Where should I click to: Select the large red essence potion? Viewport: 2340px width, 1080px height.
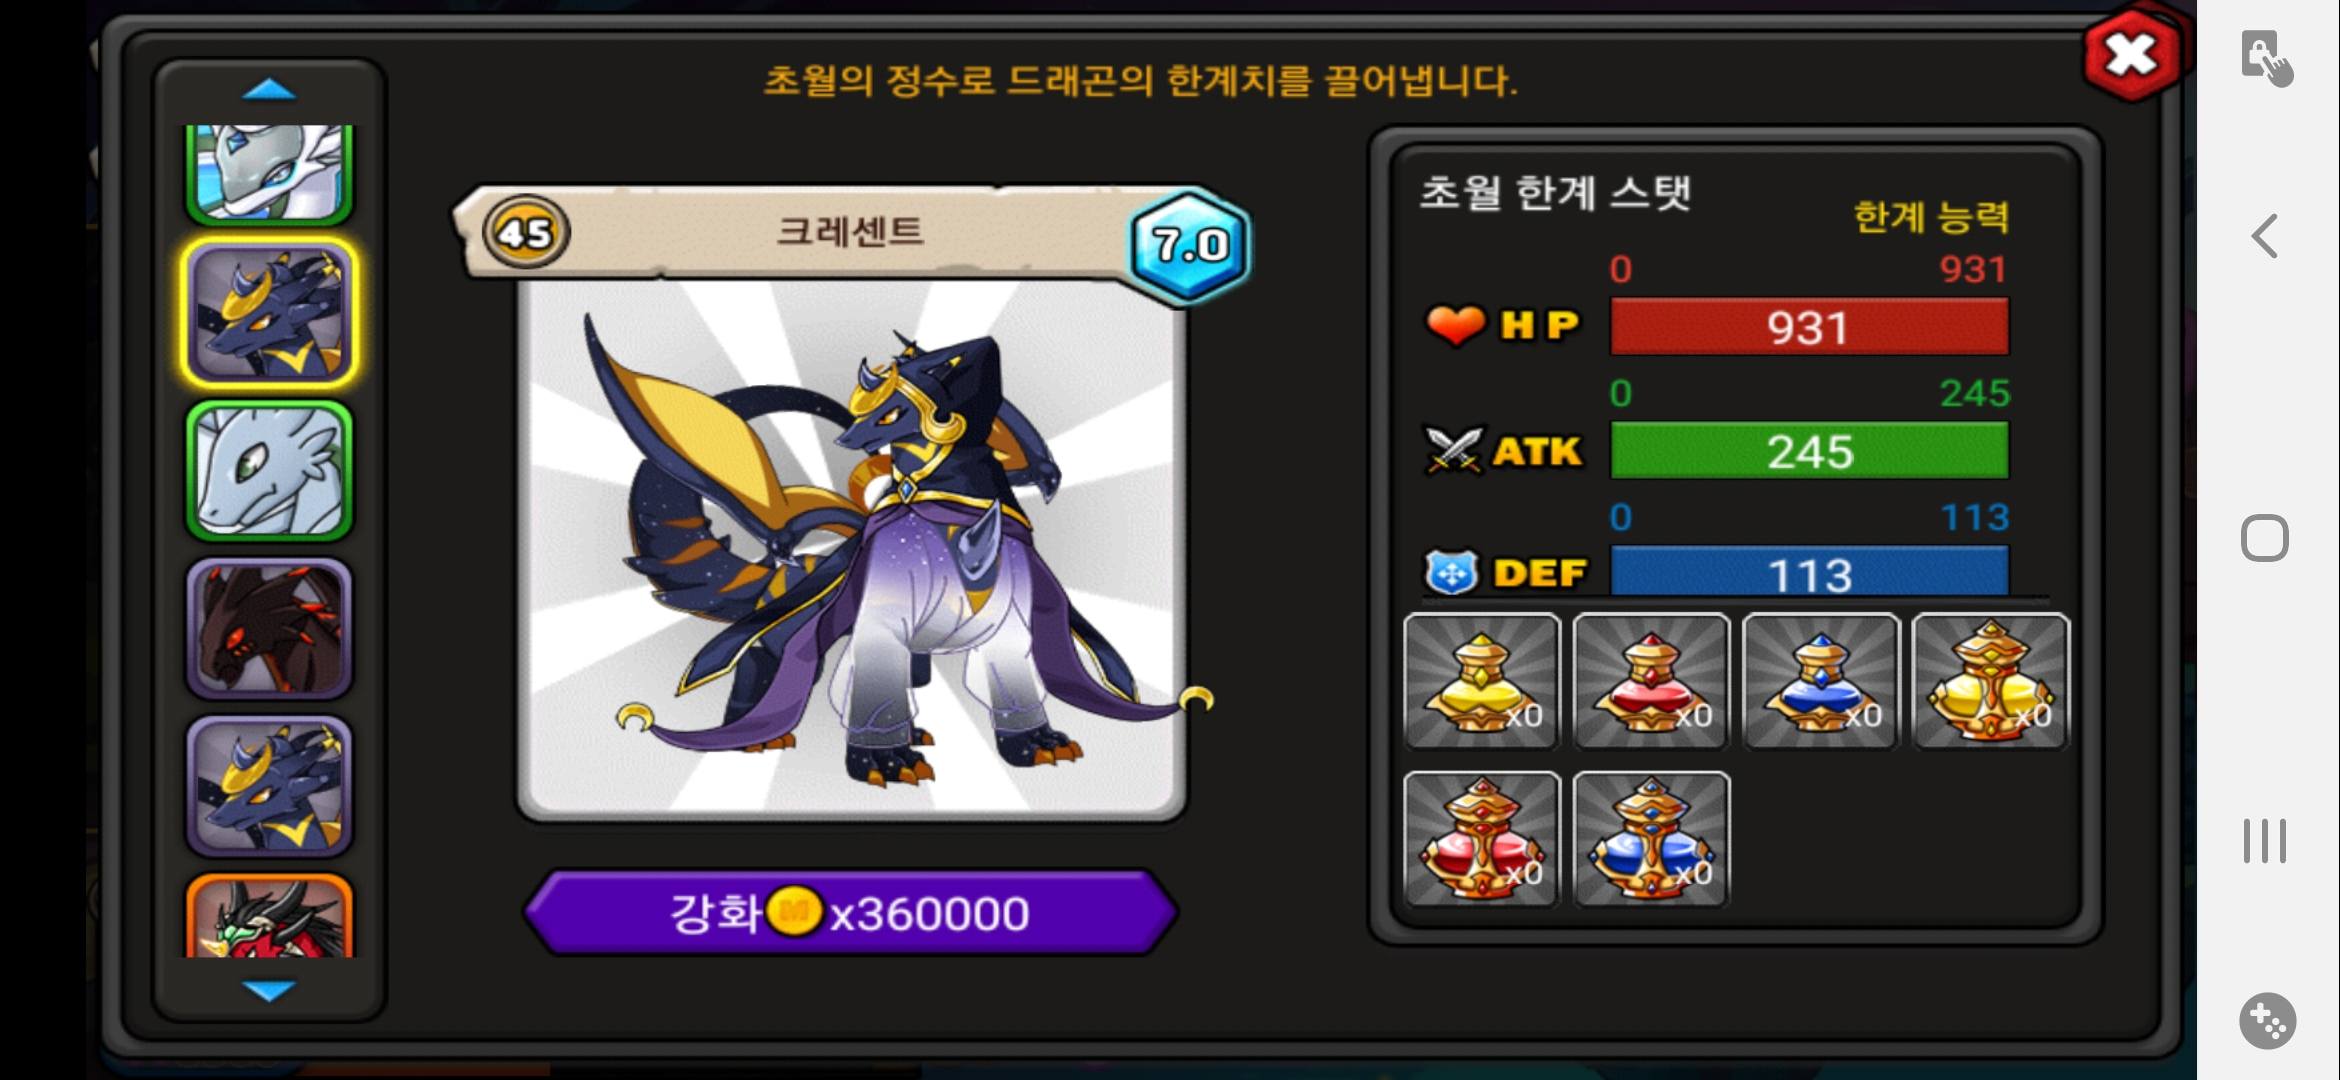(x=1481, y=839)
